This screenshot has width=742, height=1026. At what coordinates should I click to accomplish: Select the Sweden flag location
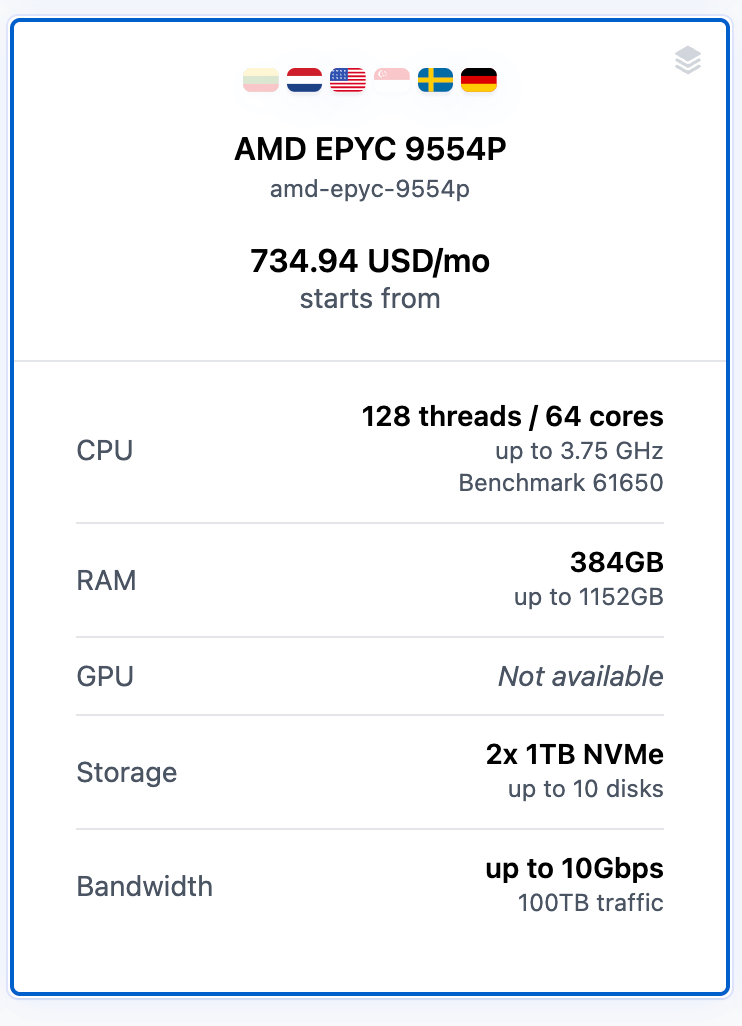coord(435,80)
